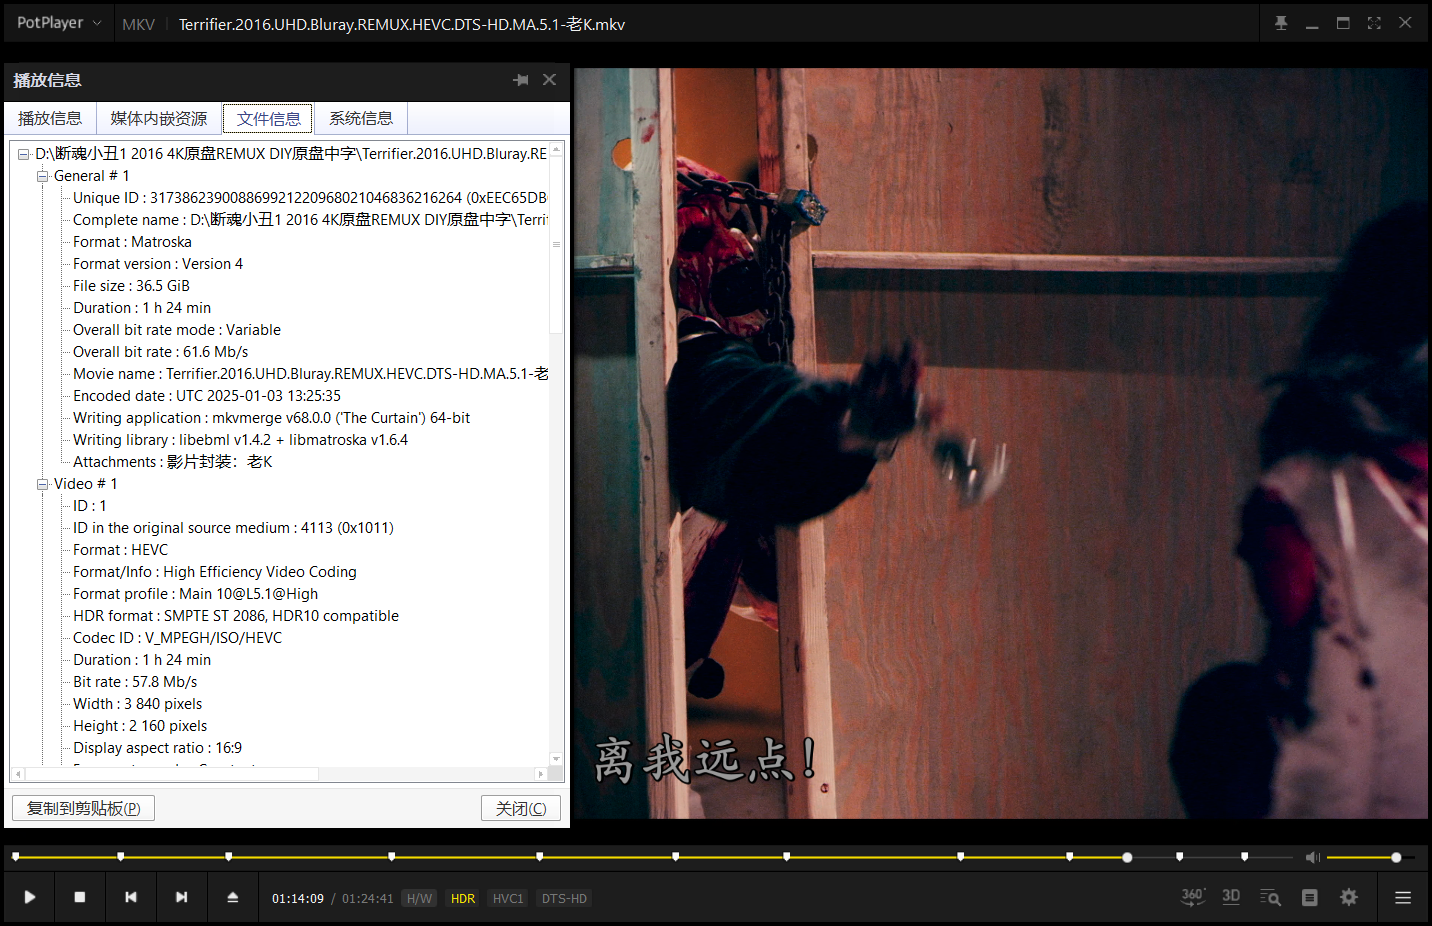Open the PotPlayer dropdown menu
The height and width of the screenshot is (926, 1432).
(x=59, y=23)
